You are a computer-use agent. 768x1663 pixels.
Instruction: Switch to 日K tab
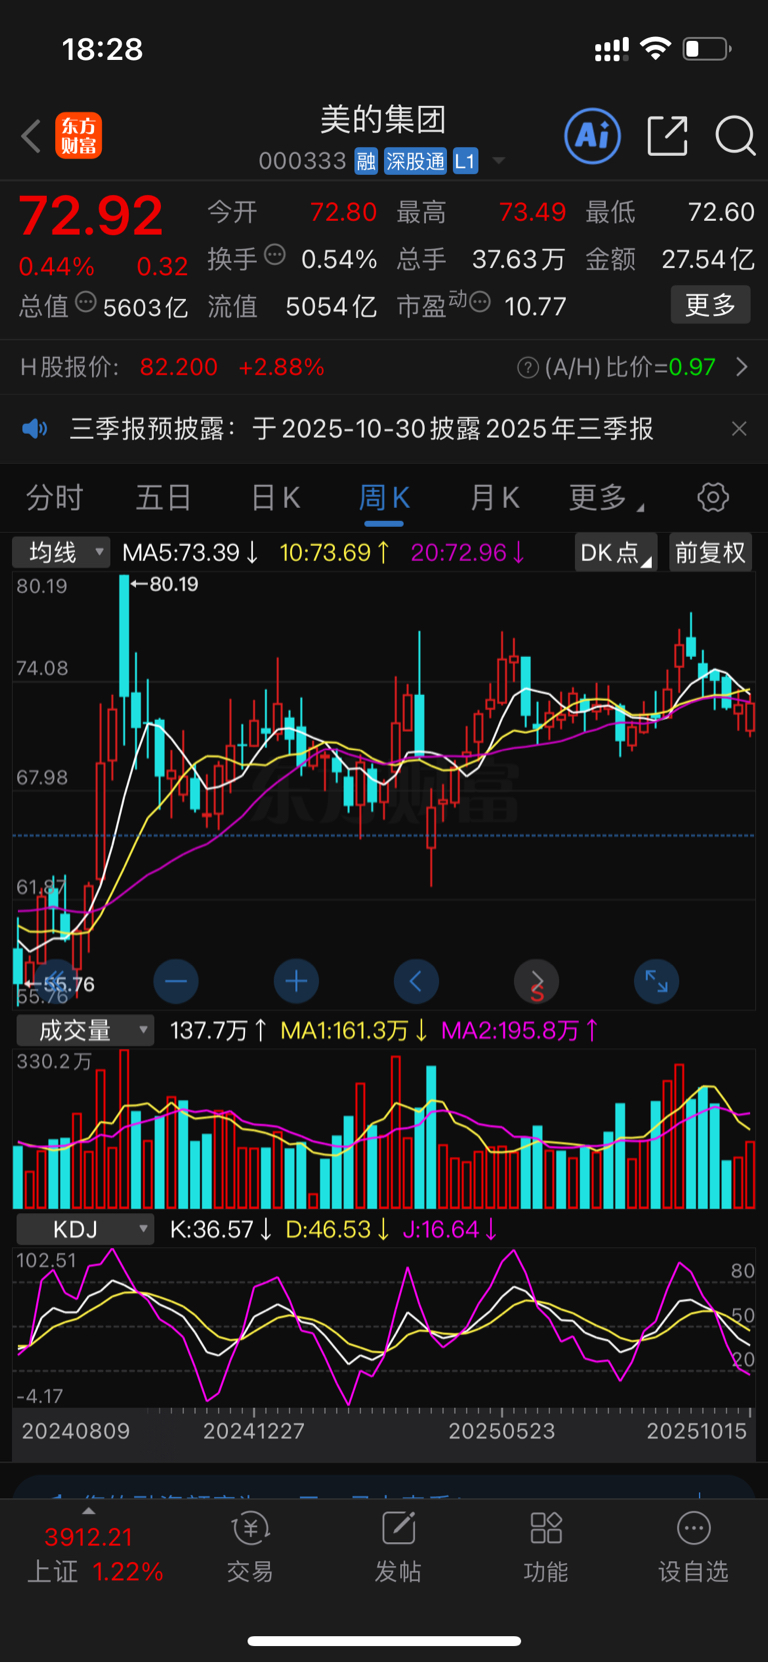point(275,498)
